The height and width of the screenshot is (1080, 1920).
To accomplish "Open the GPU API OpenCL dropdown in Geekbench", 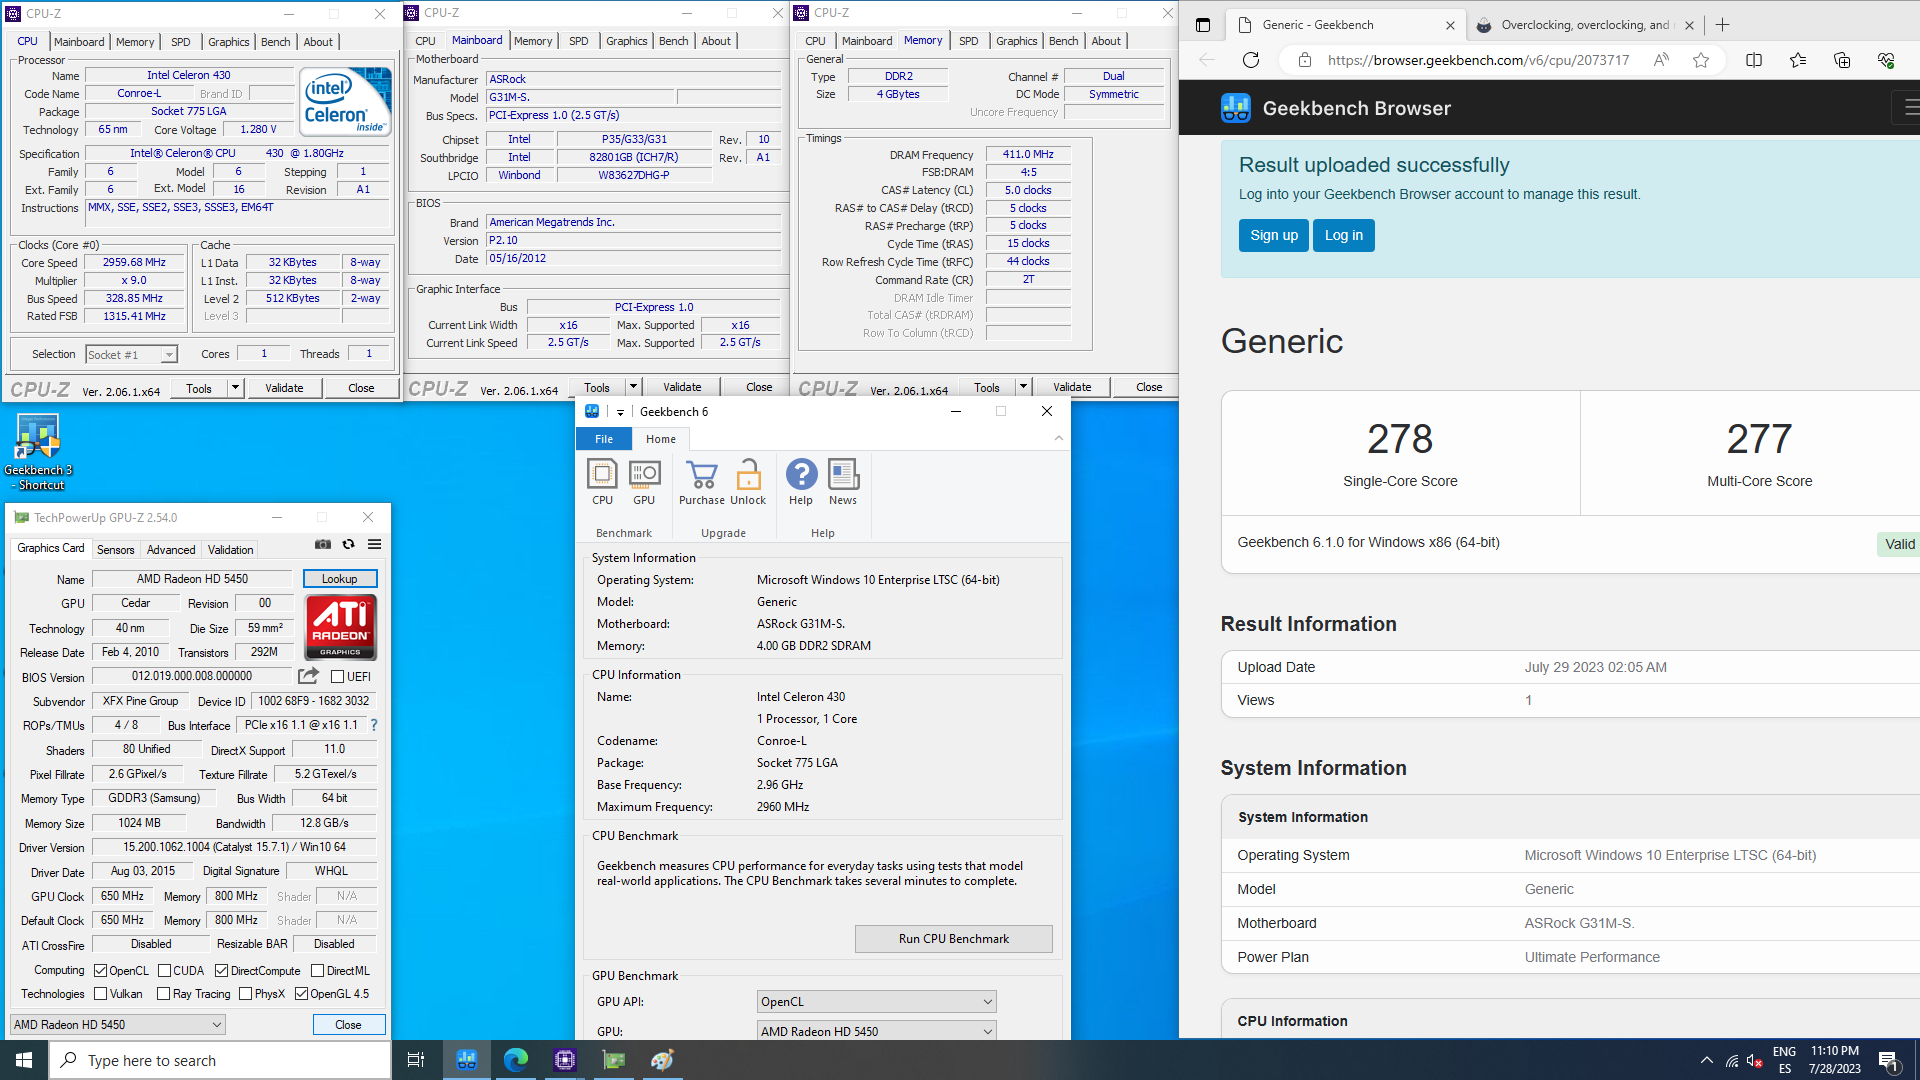I will tap(876, 1001).
